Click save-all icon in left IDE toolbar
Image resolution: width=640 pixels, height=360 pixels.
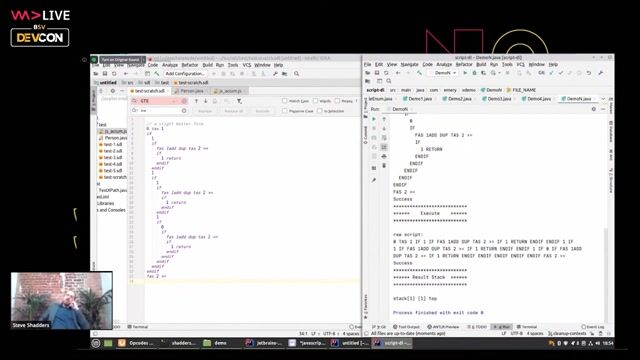click(105, 74)
